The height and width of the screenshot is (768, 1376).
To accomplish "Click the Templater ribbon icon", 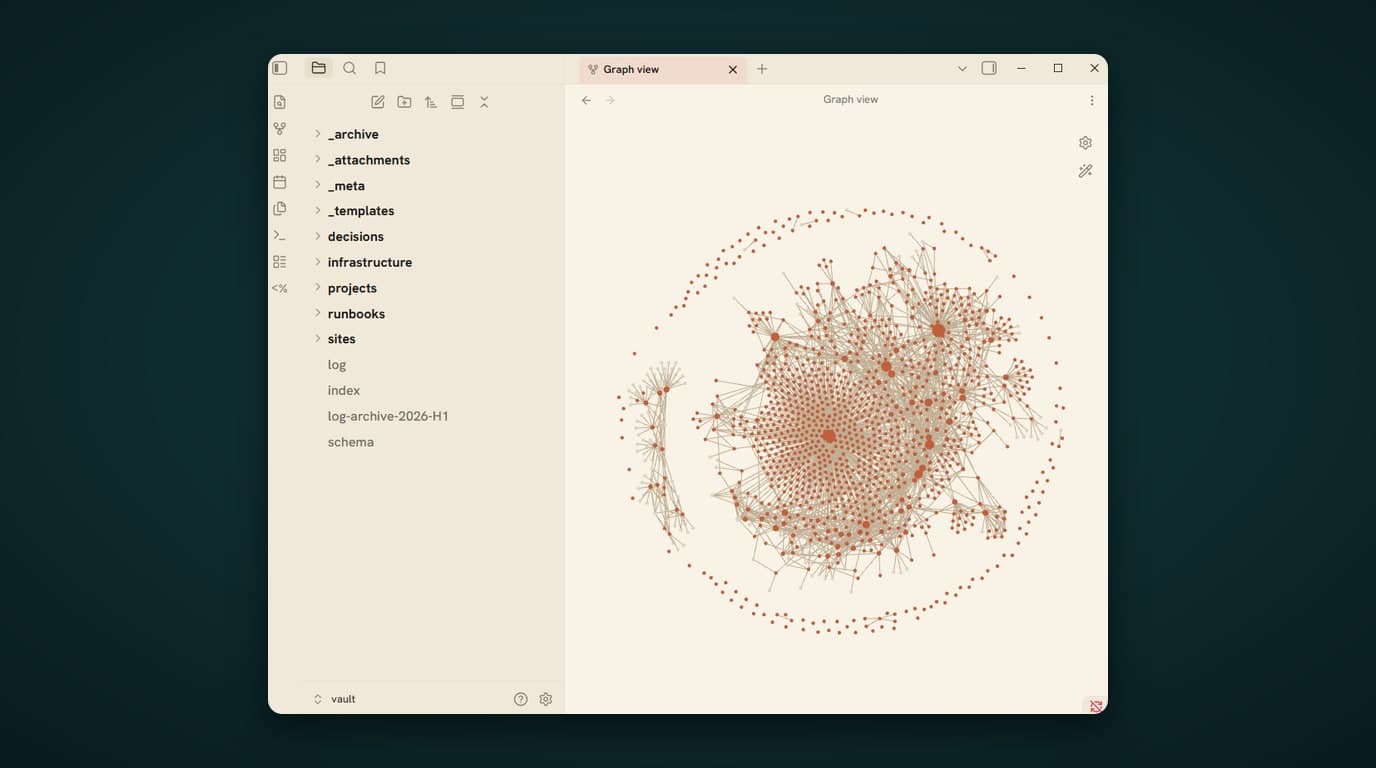I will (x=280, y=288).
